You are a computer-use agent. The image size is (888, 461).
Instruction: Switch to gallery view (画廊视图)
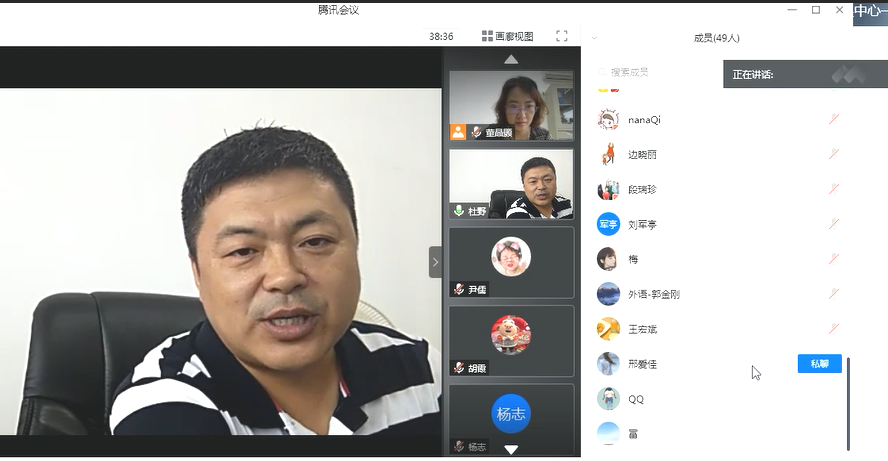(x=507, y=36)
